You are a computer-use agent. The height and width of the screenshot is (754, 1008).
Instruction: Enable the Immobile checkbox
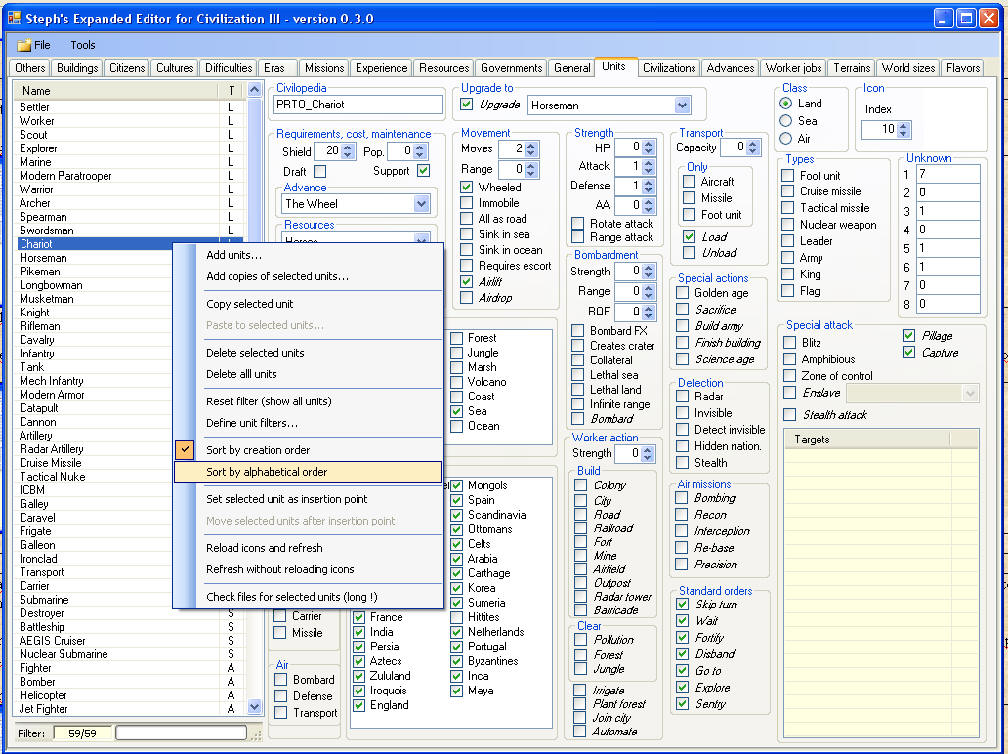click(467, 203)
